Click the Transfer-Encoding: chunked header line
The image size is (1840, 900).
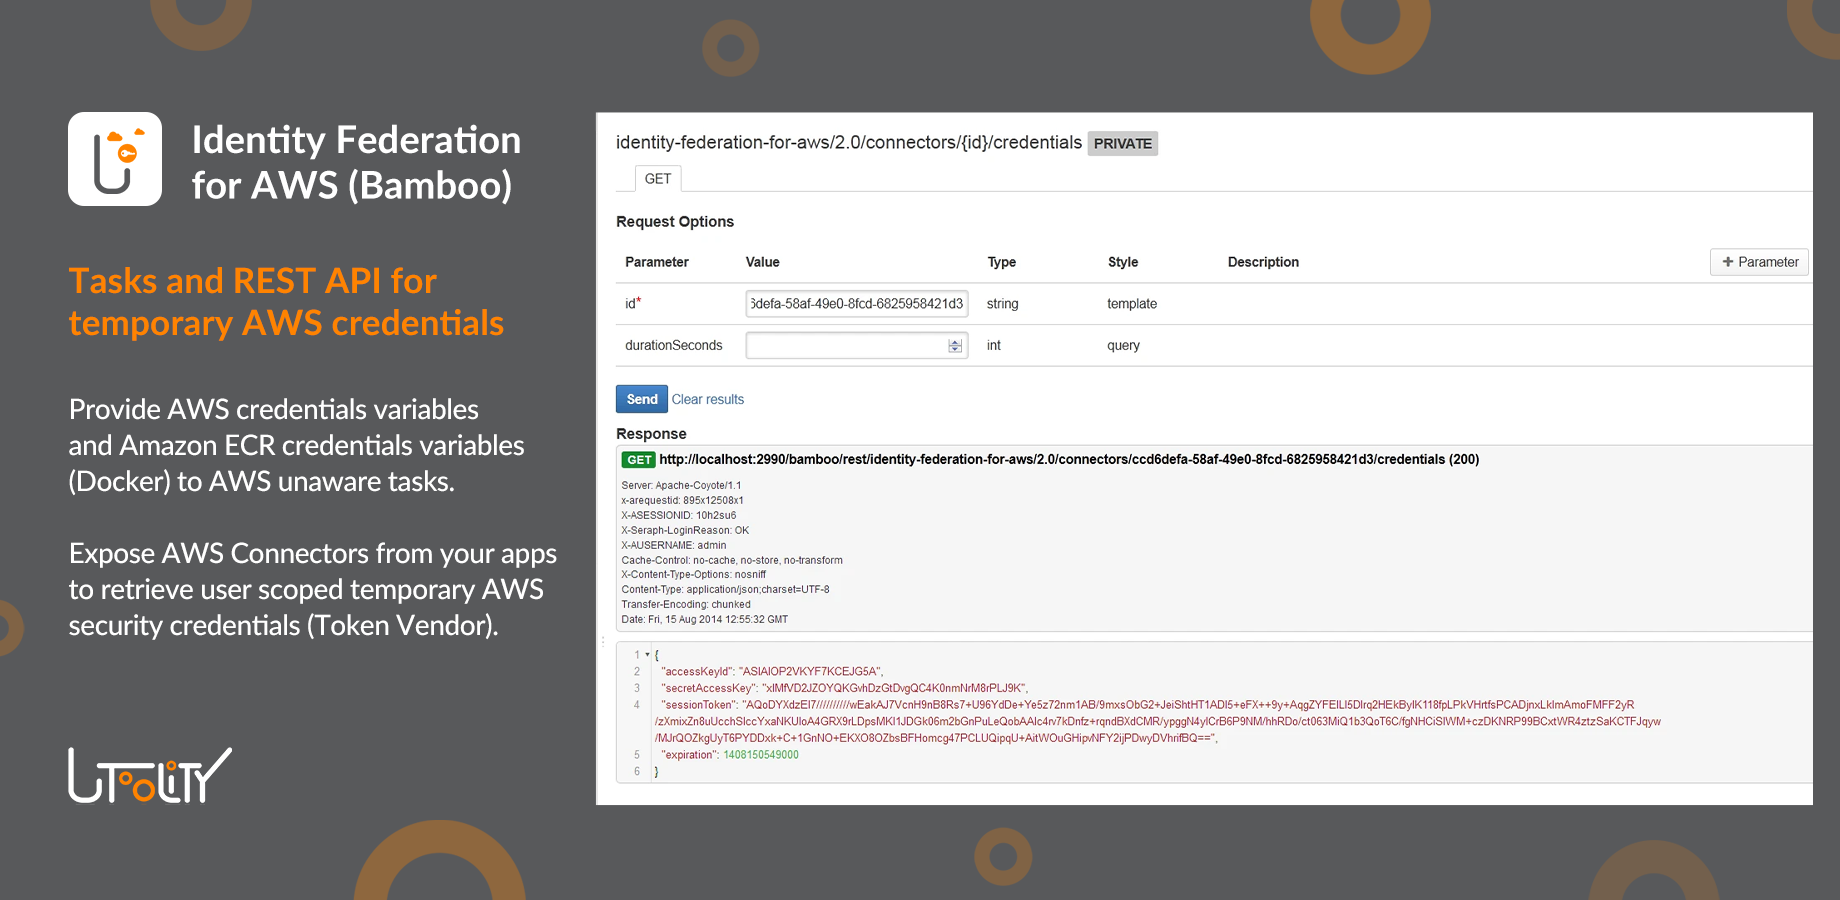(x=686, y=605)
